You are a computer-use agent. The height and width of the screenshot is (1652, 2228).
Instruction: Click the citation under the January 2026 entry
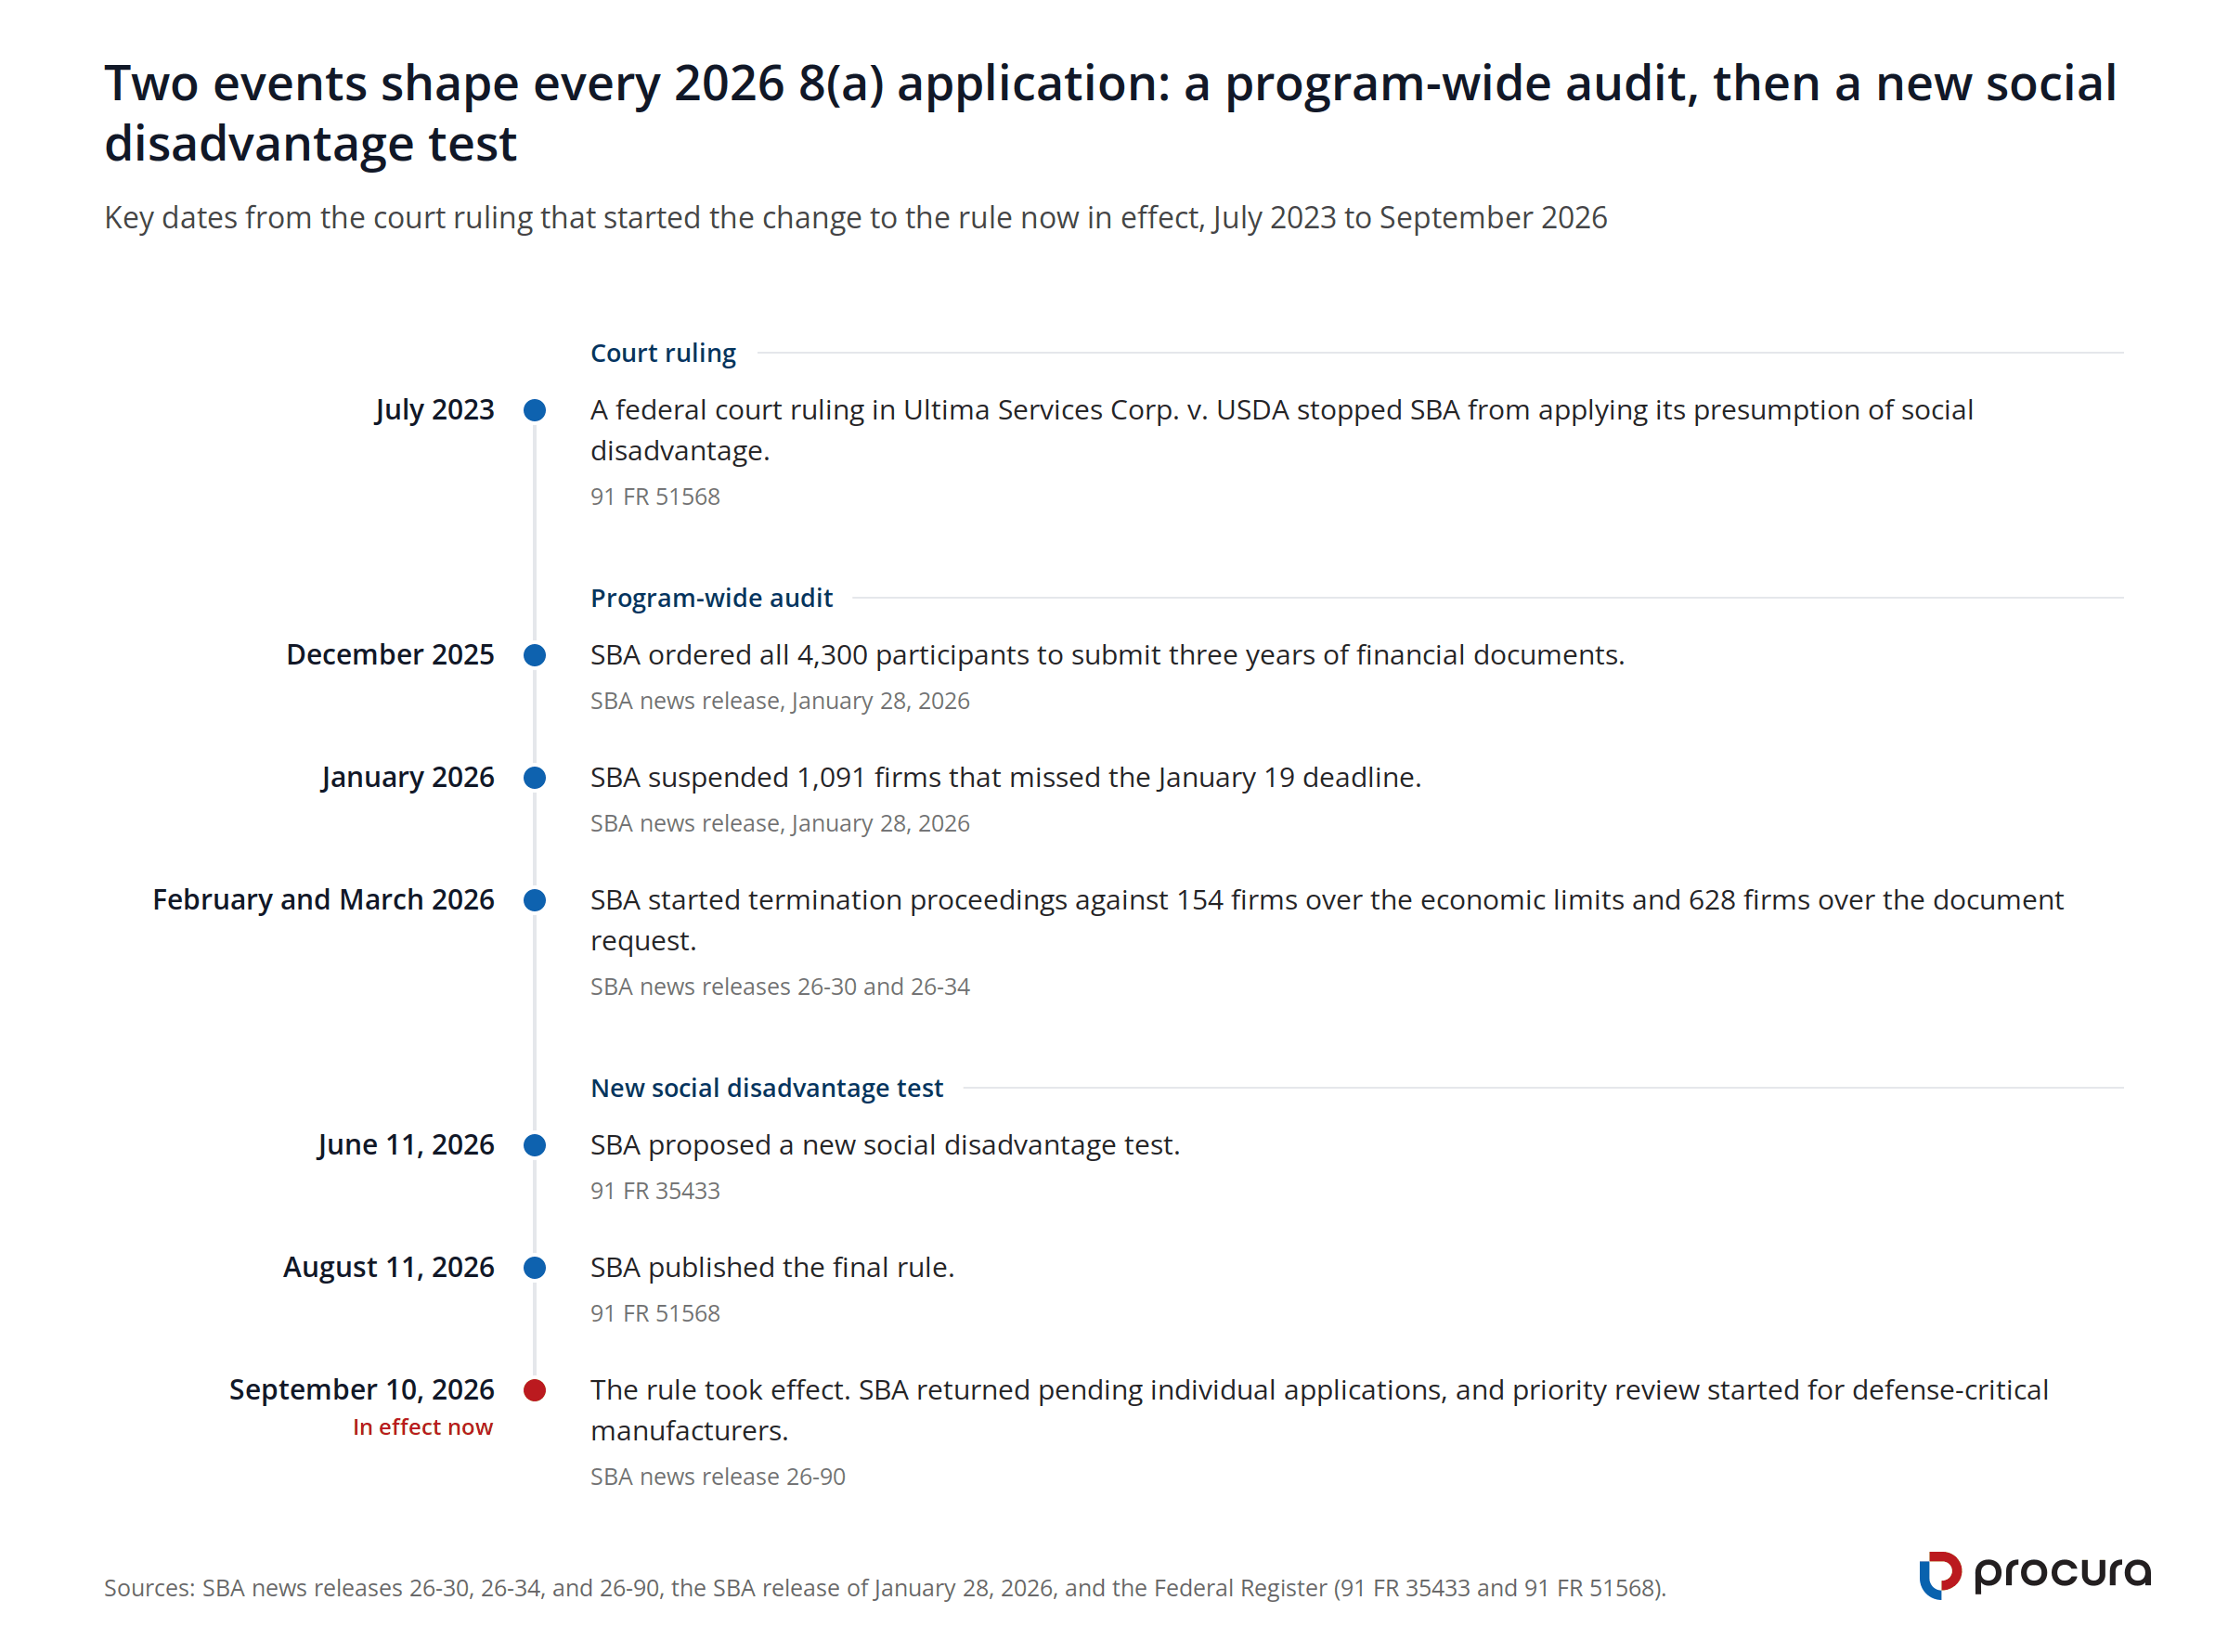click(x=780, y=824)
